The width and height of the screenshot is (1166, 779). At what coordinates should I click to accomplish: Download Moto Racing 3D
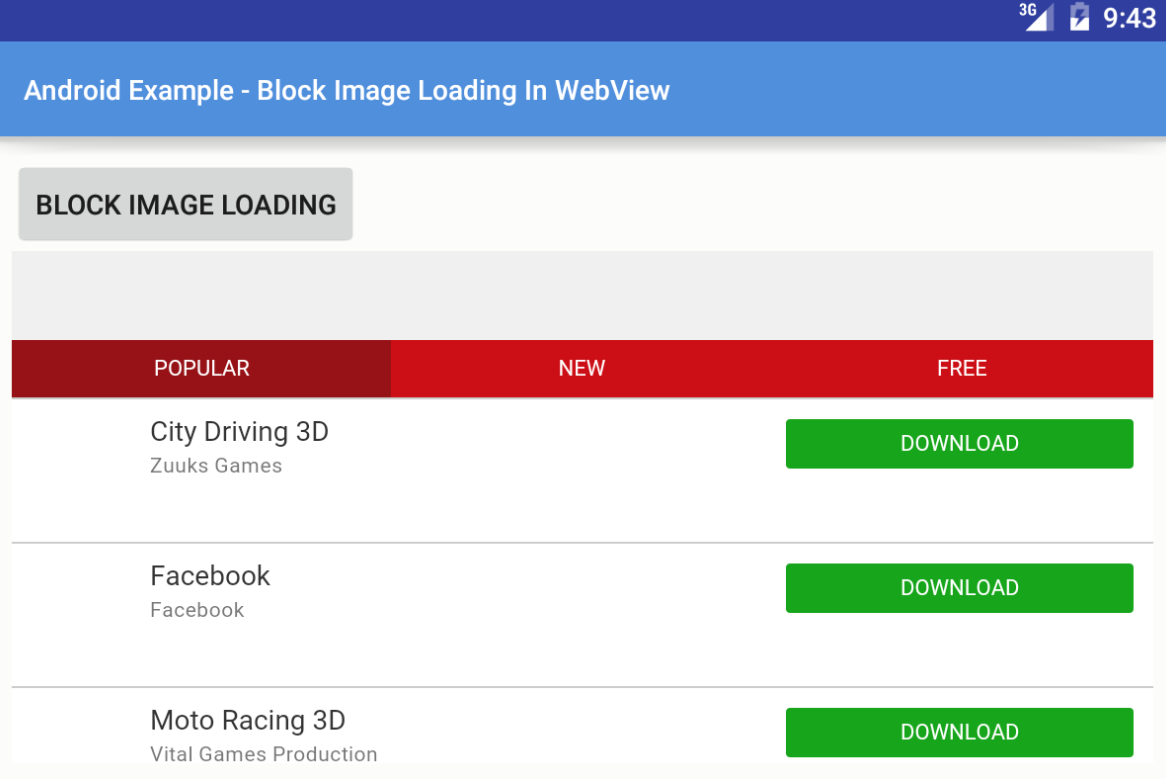959,732
